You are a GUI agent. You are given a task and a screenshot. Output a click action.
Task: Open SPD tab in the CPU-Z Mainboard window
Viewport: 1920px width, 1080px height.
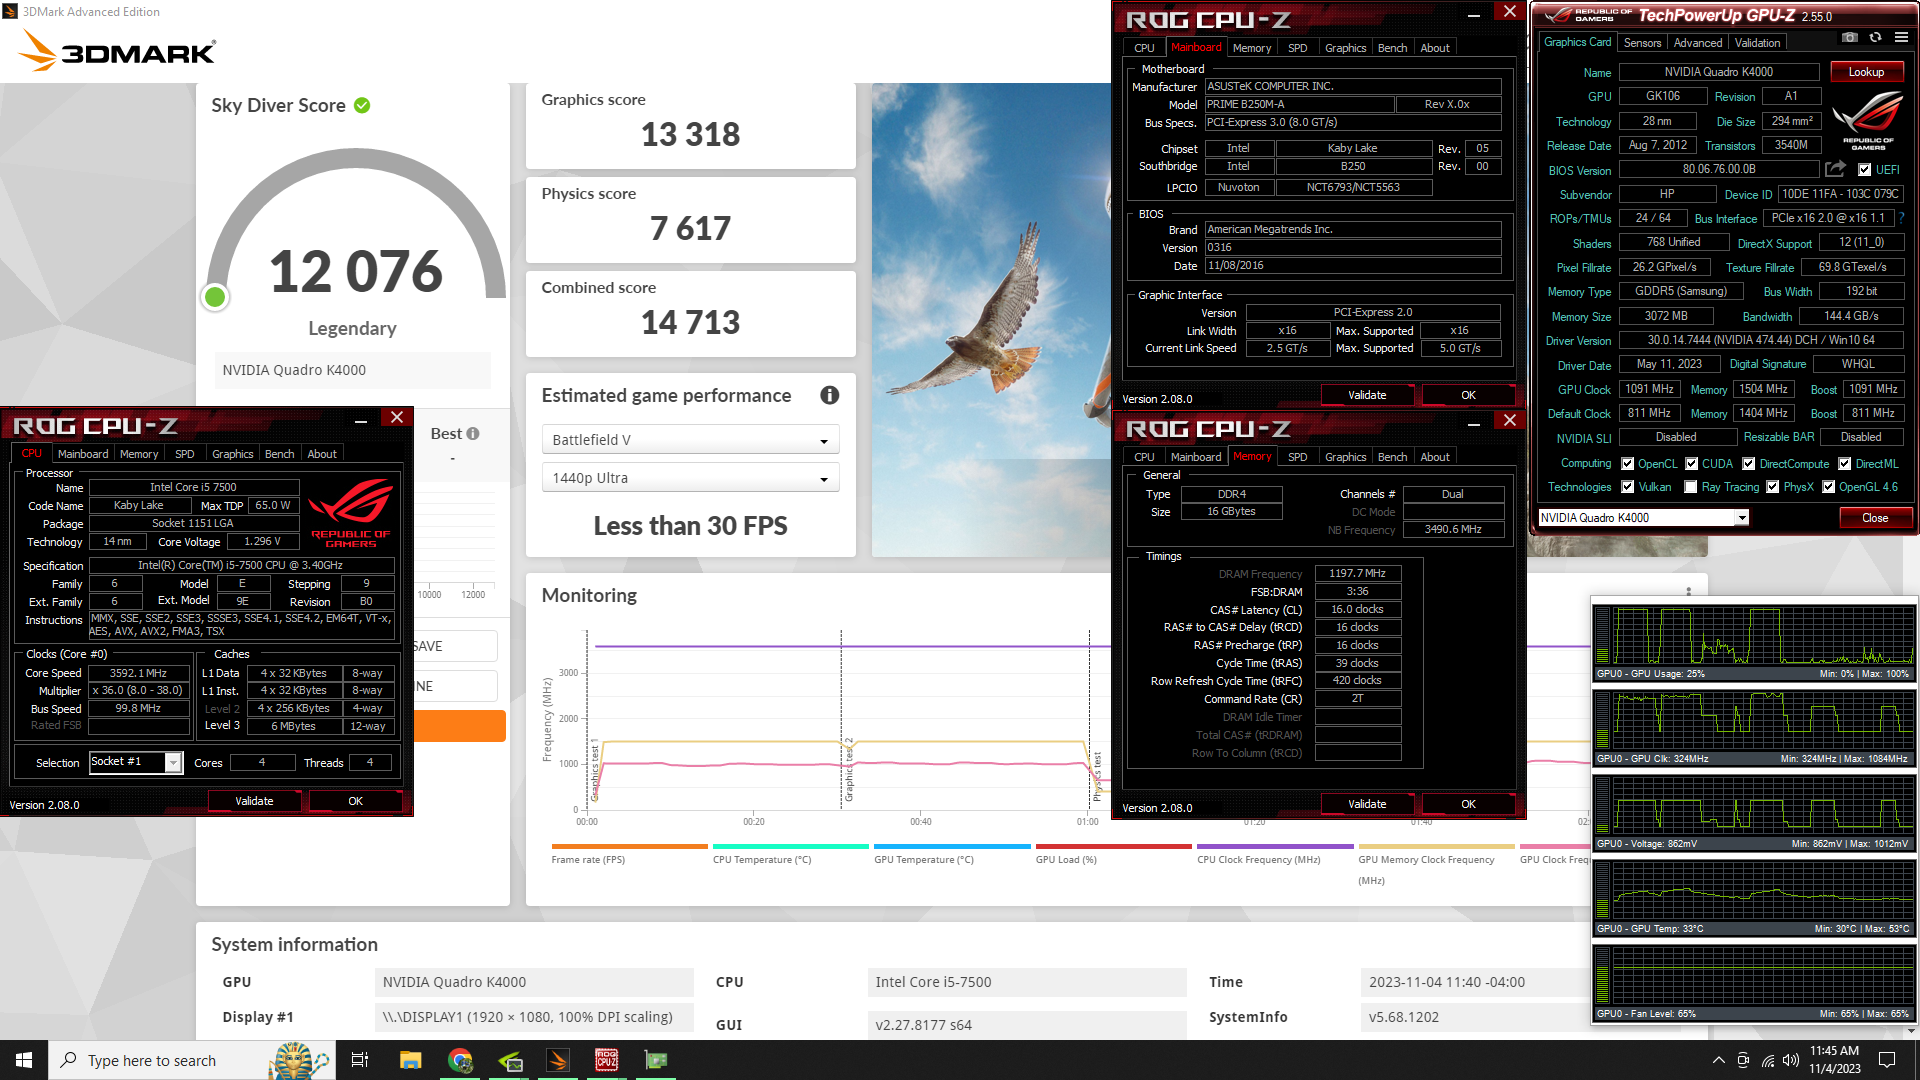point(1297,48)
